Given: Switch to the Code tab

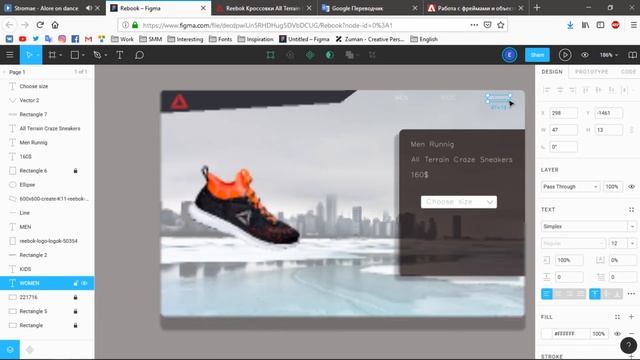Looking at the screenshot, I should point(628,71).
